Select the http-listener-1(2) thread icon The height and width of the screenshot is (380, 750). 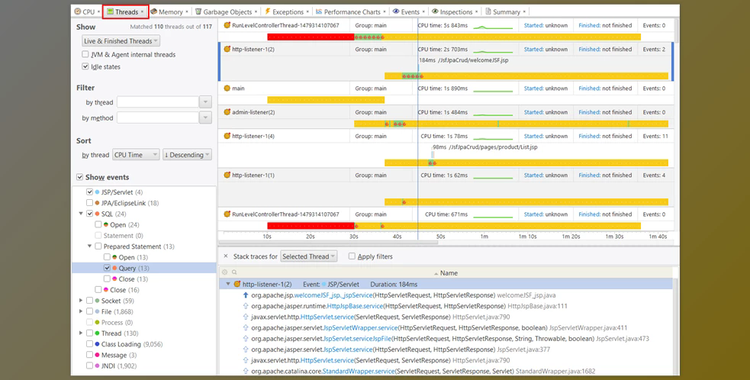227,49
